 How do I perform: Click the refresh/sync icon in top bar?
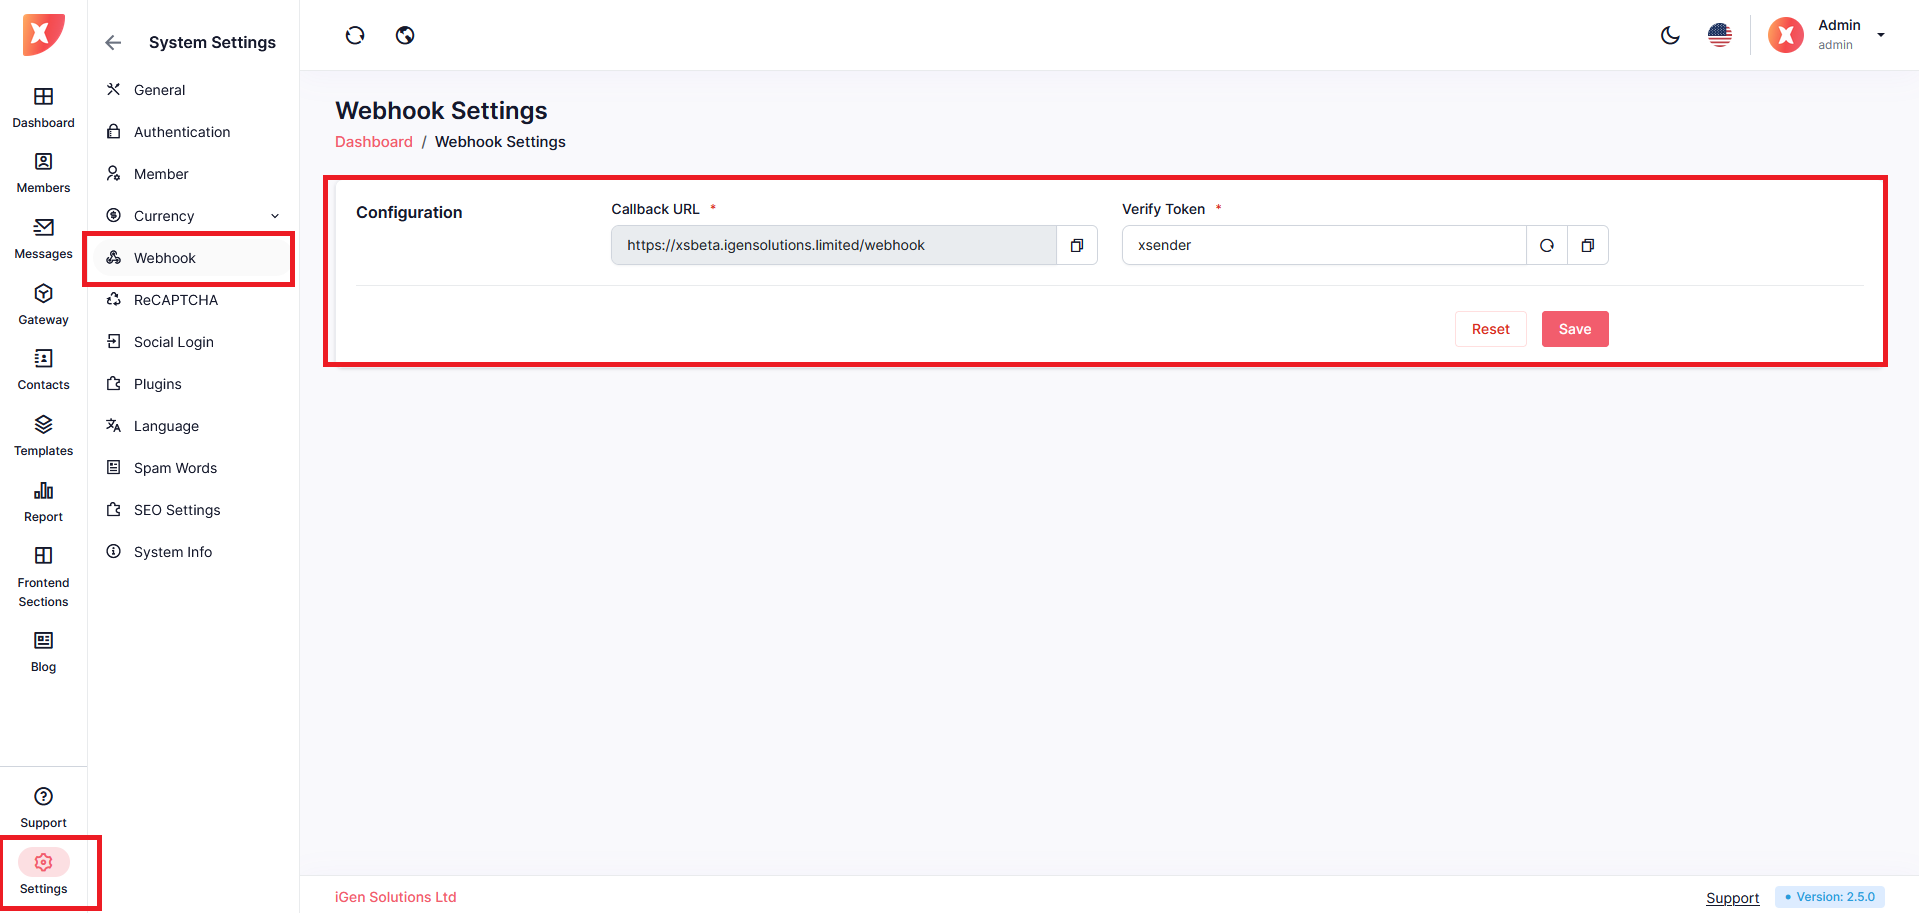tap(355, 36)
